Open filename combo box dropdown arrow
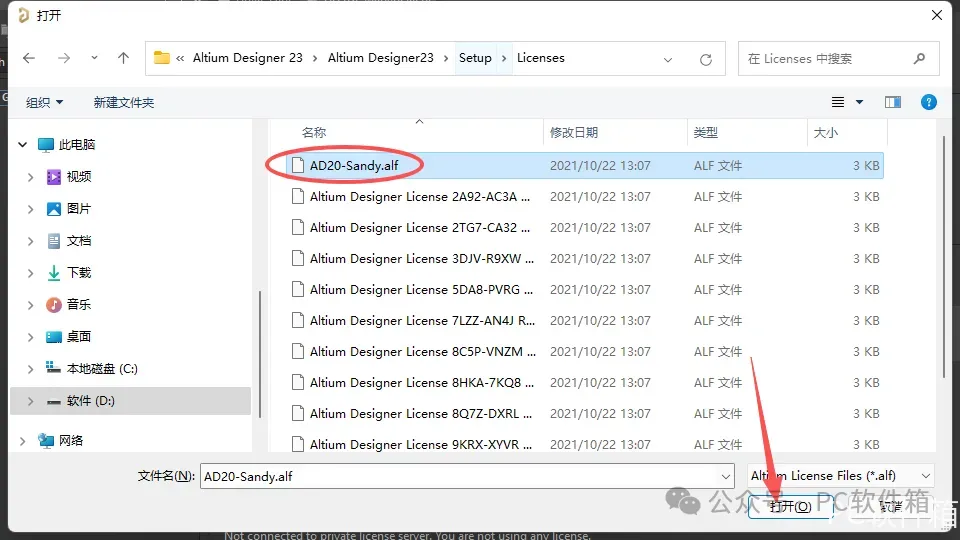The height and width of the screenshot is (540, 960). point(726,476)
